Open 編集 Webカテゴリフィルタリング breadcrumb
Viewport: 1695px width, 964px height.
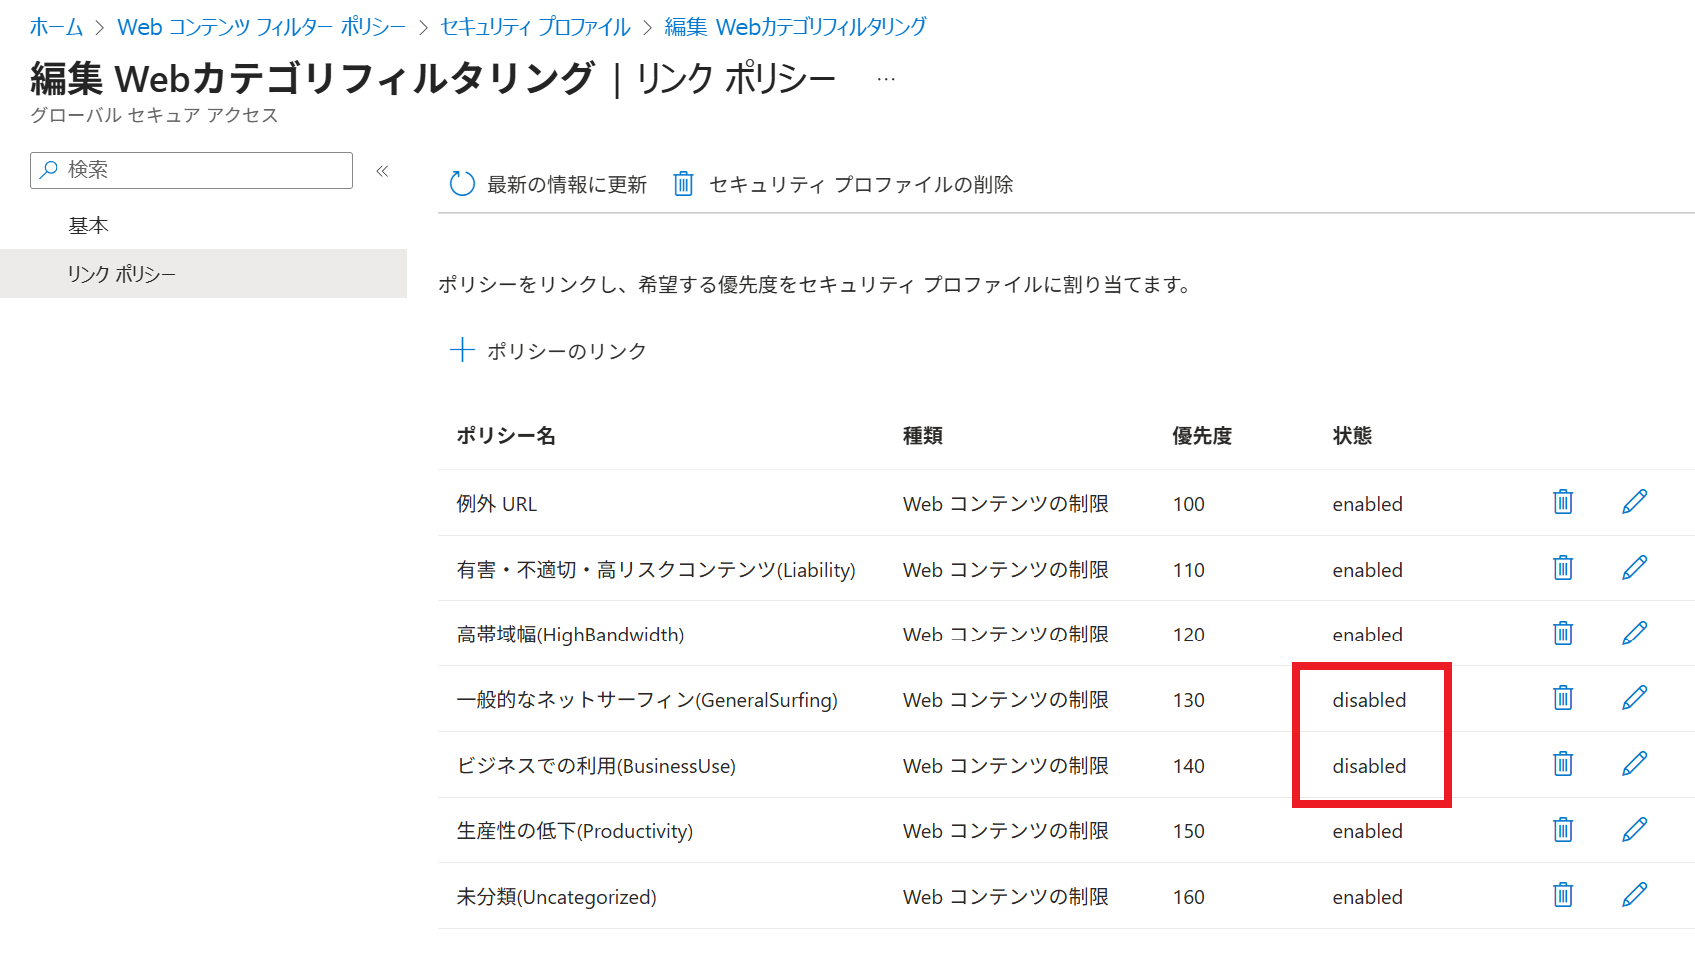coord(796,27)
